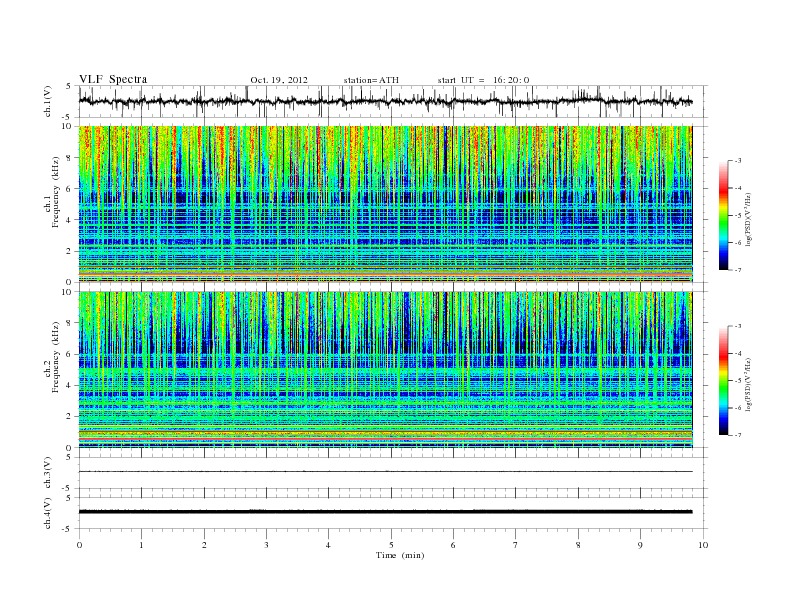
Task: Click the 'station=ATH' header label
Action: (x=371, y=80)
